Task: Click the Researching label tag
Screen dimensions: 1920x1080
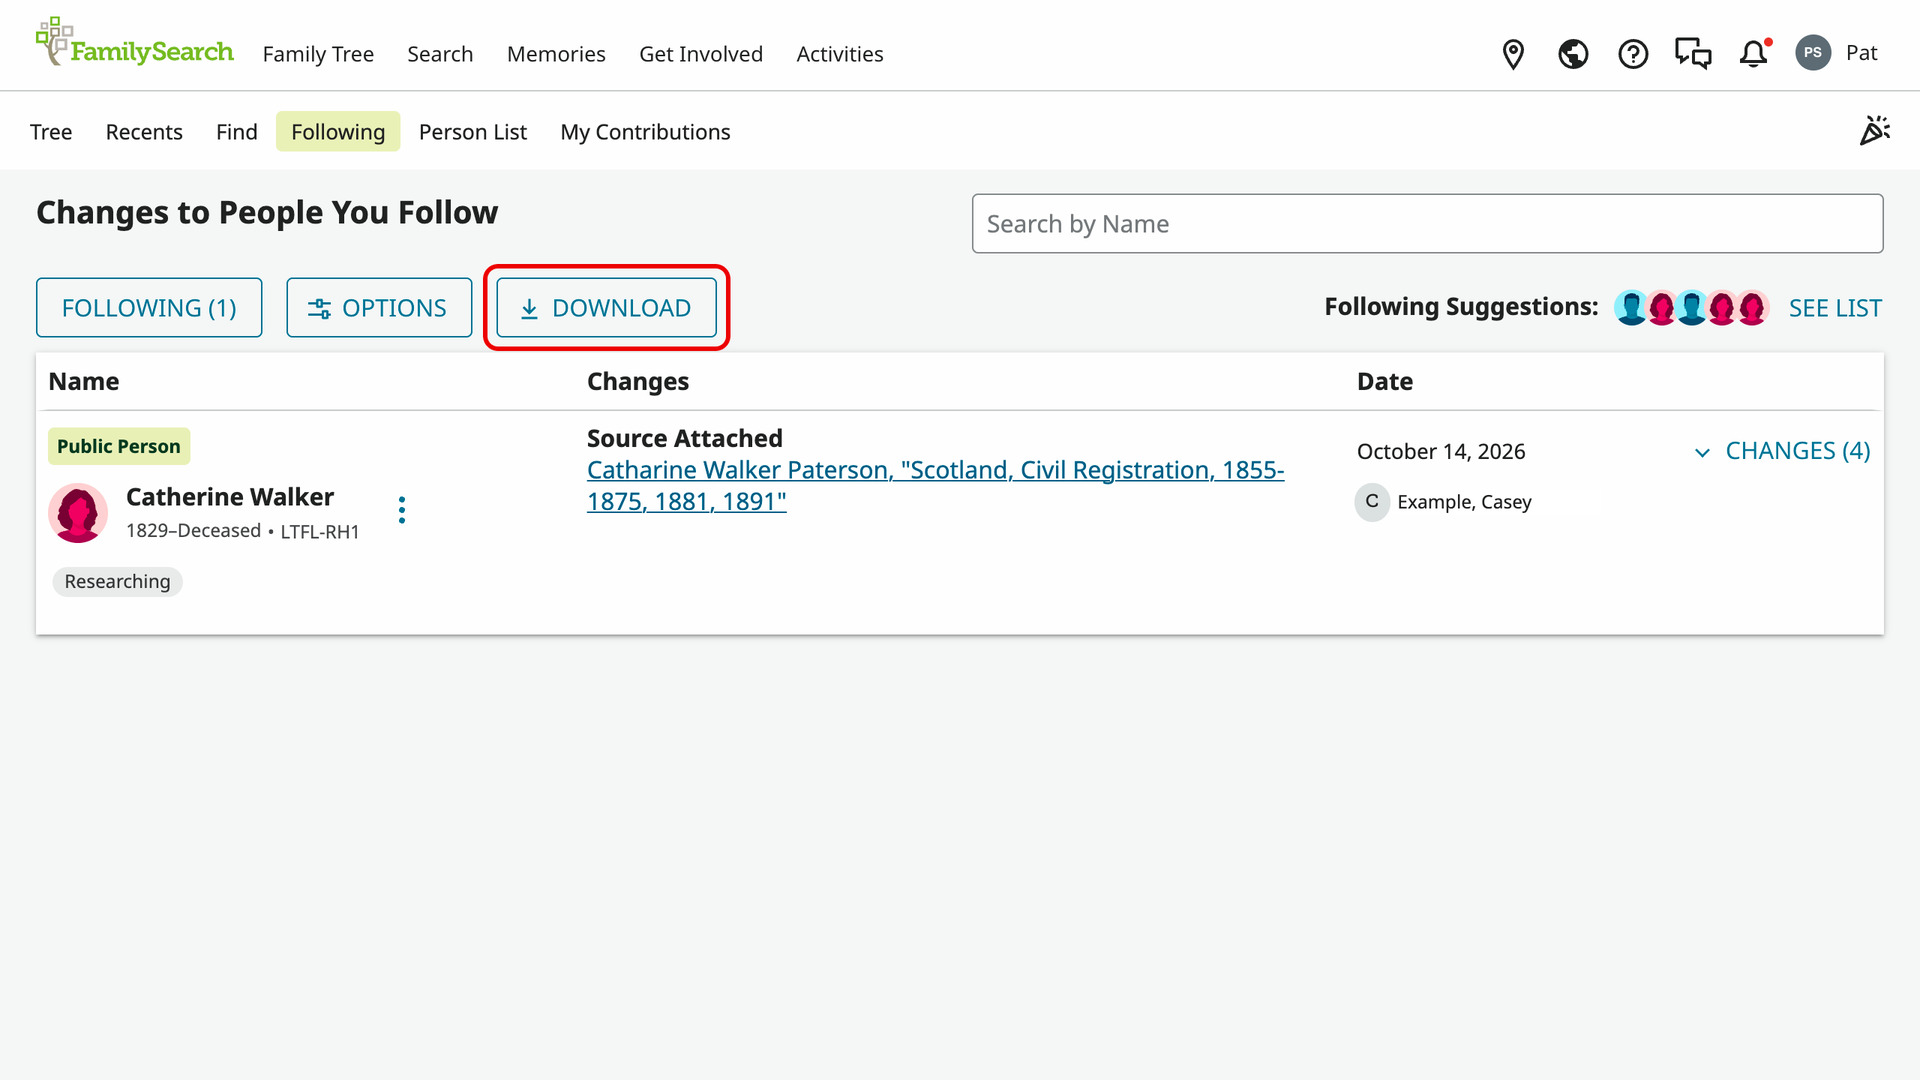Action: pos(118,582)
